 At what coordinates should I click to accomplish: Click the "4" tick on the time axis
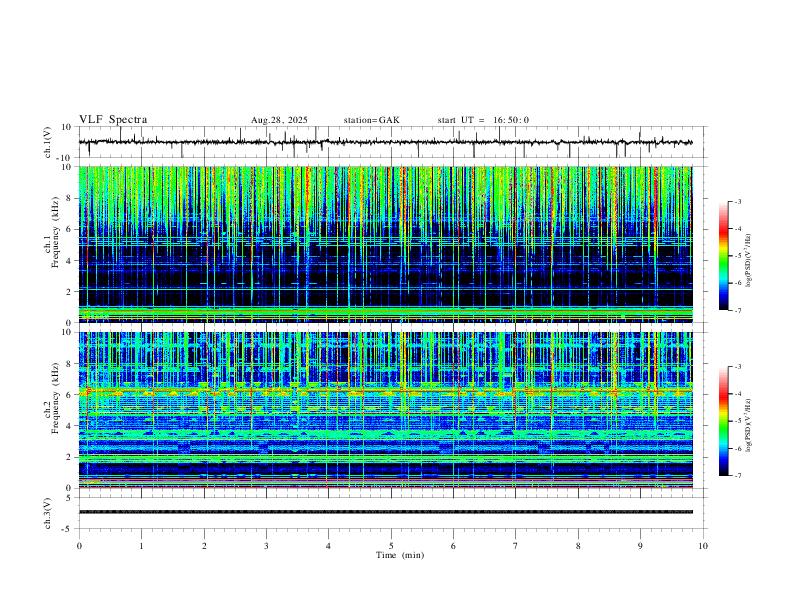328,546
